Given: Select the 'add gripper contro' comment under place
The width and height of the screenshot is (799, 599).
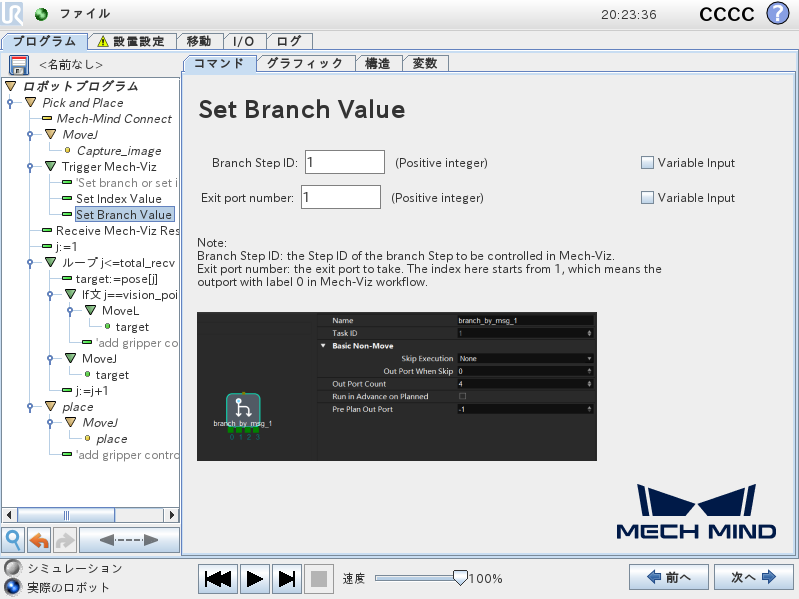Looking at the screenshot, I should (x=127, y=455).
